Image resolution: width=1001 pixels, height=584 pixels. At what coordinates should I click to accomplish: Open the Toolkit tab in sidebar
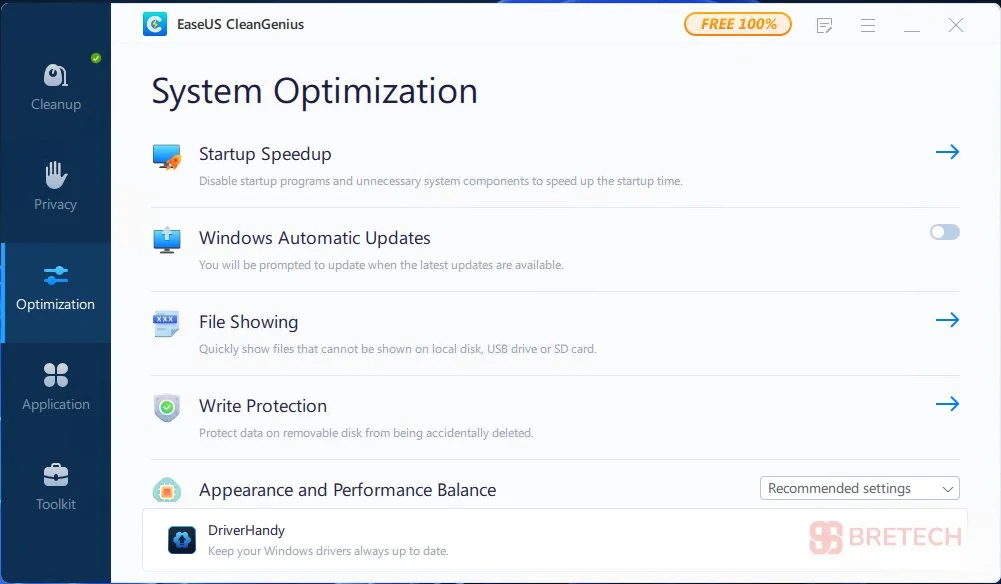[x=56, y=487]
